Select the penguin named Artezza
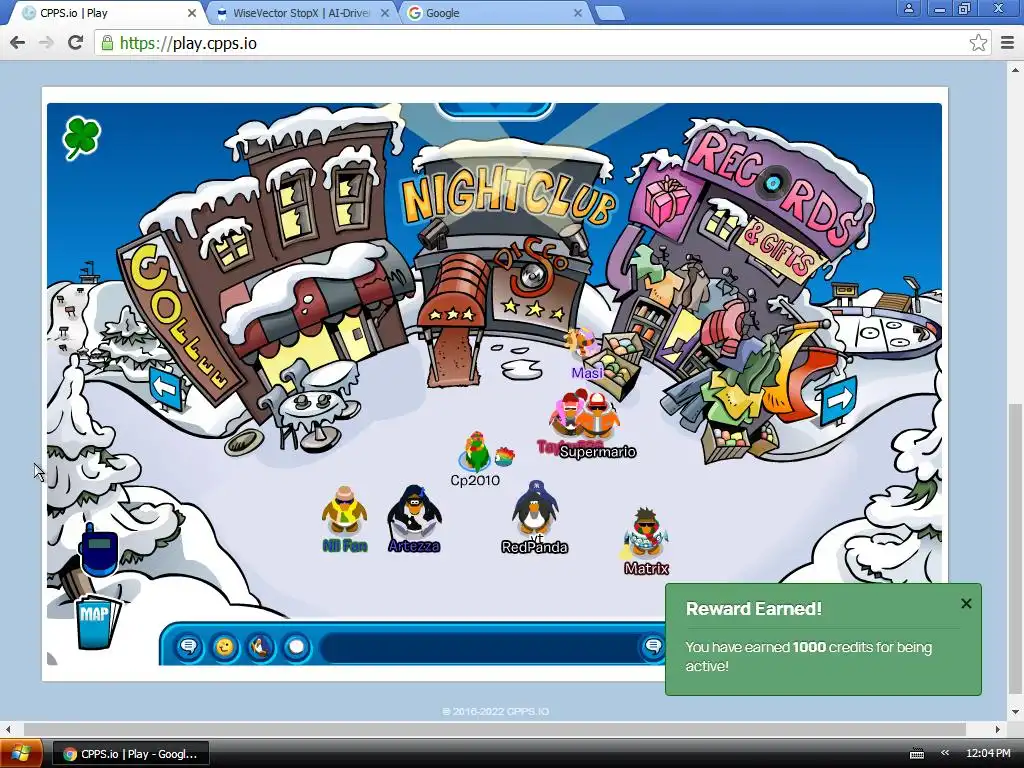The image size is (1024, 768). pos(414,511)
